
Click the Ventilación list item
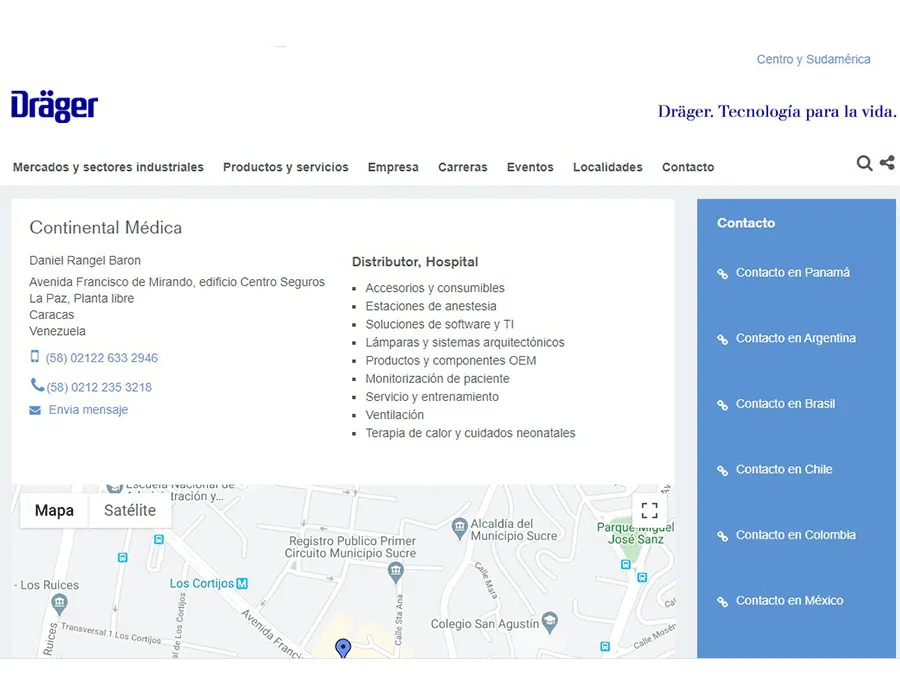[x=395, y=415]
